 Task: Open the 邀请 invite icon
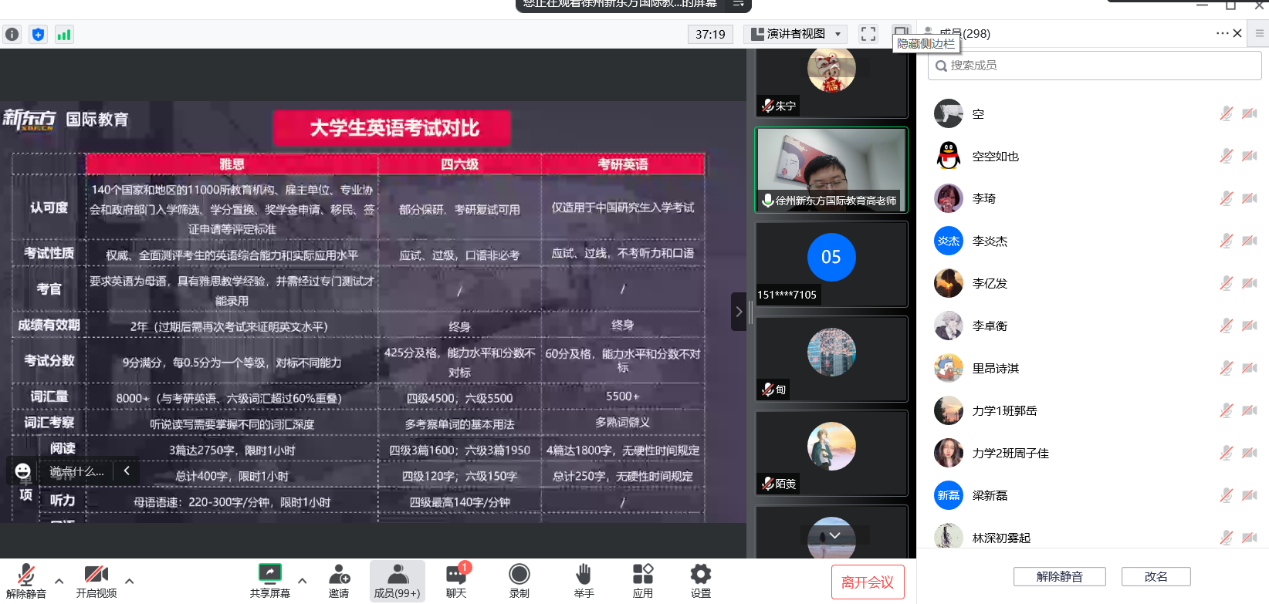[x=339, y=580]
